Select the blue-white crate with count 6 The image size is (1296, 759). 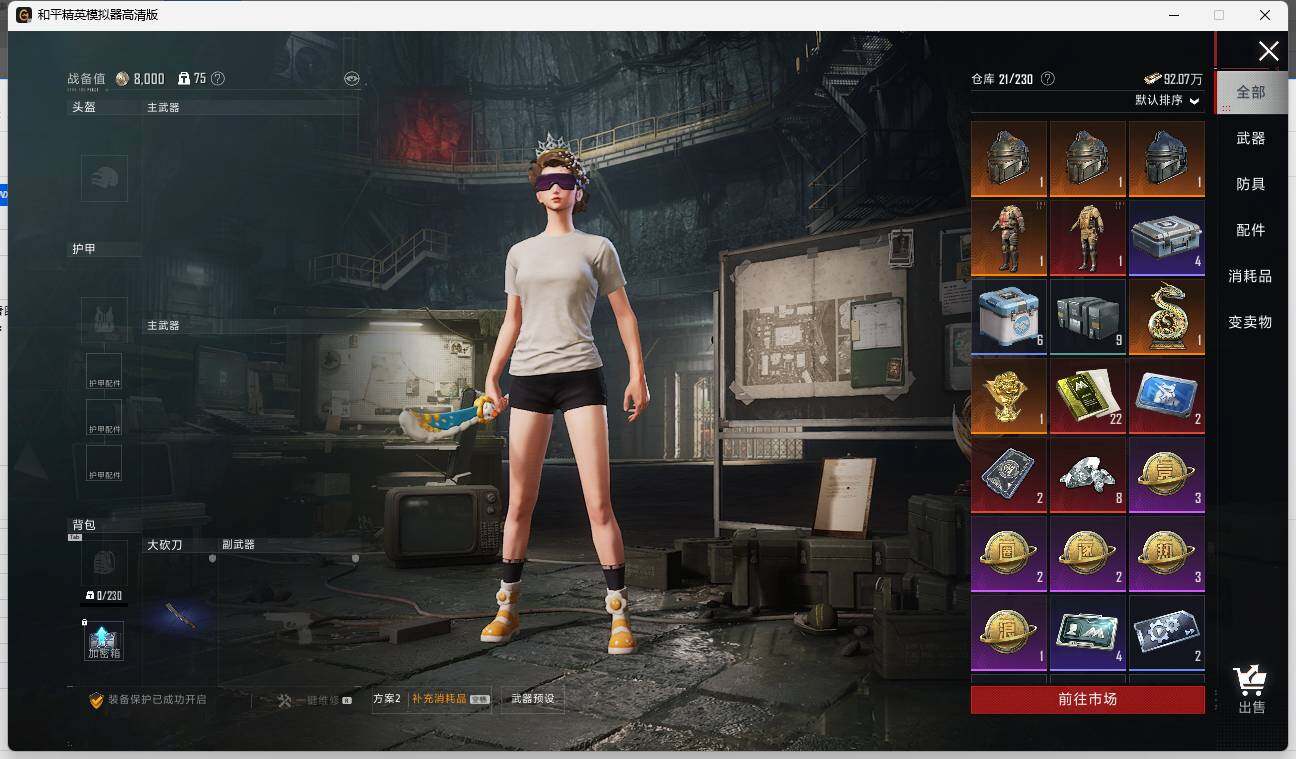pyautogui.click(x=1009, y=316)
